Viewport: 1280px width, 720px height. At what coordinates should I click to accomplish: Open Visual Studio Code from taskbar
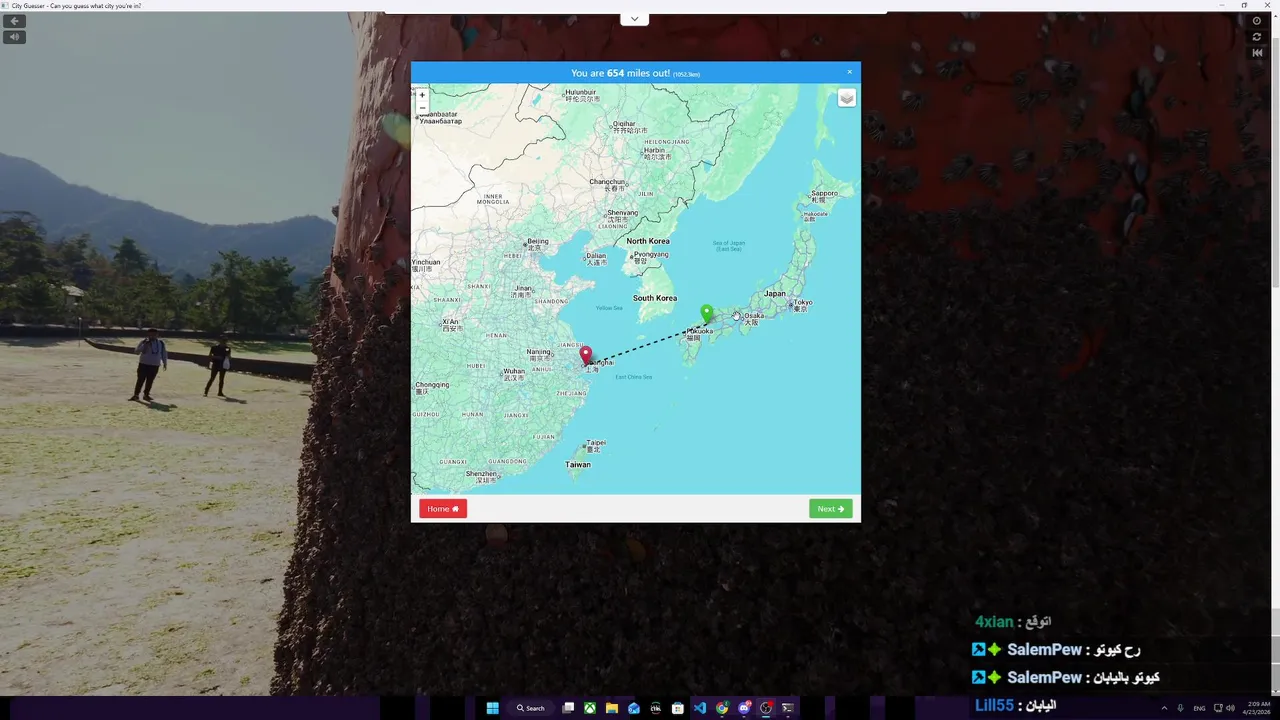700,708
